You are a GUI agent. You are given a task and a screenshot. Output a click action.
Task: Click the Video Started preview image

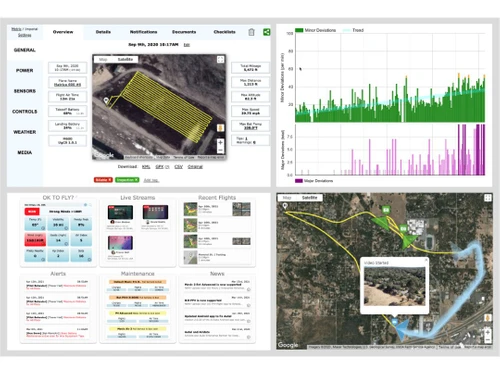395,286
